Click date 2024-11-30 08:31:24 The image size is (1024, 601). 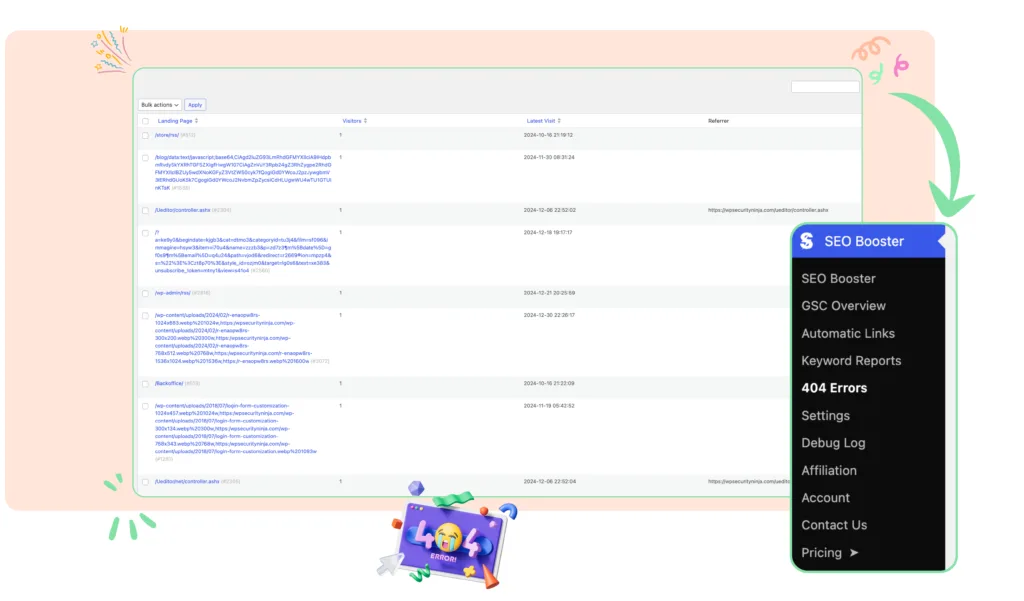[549, 157]
